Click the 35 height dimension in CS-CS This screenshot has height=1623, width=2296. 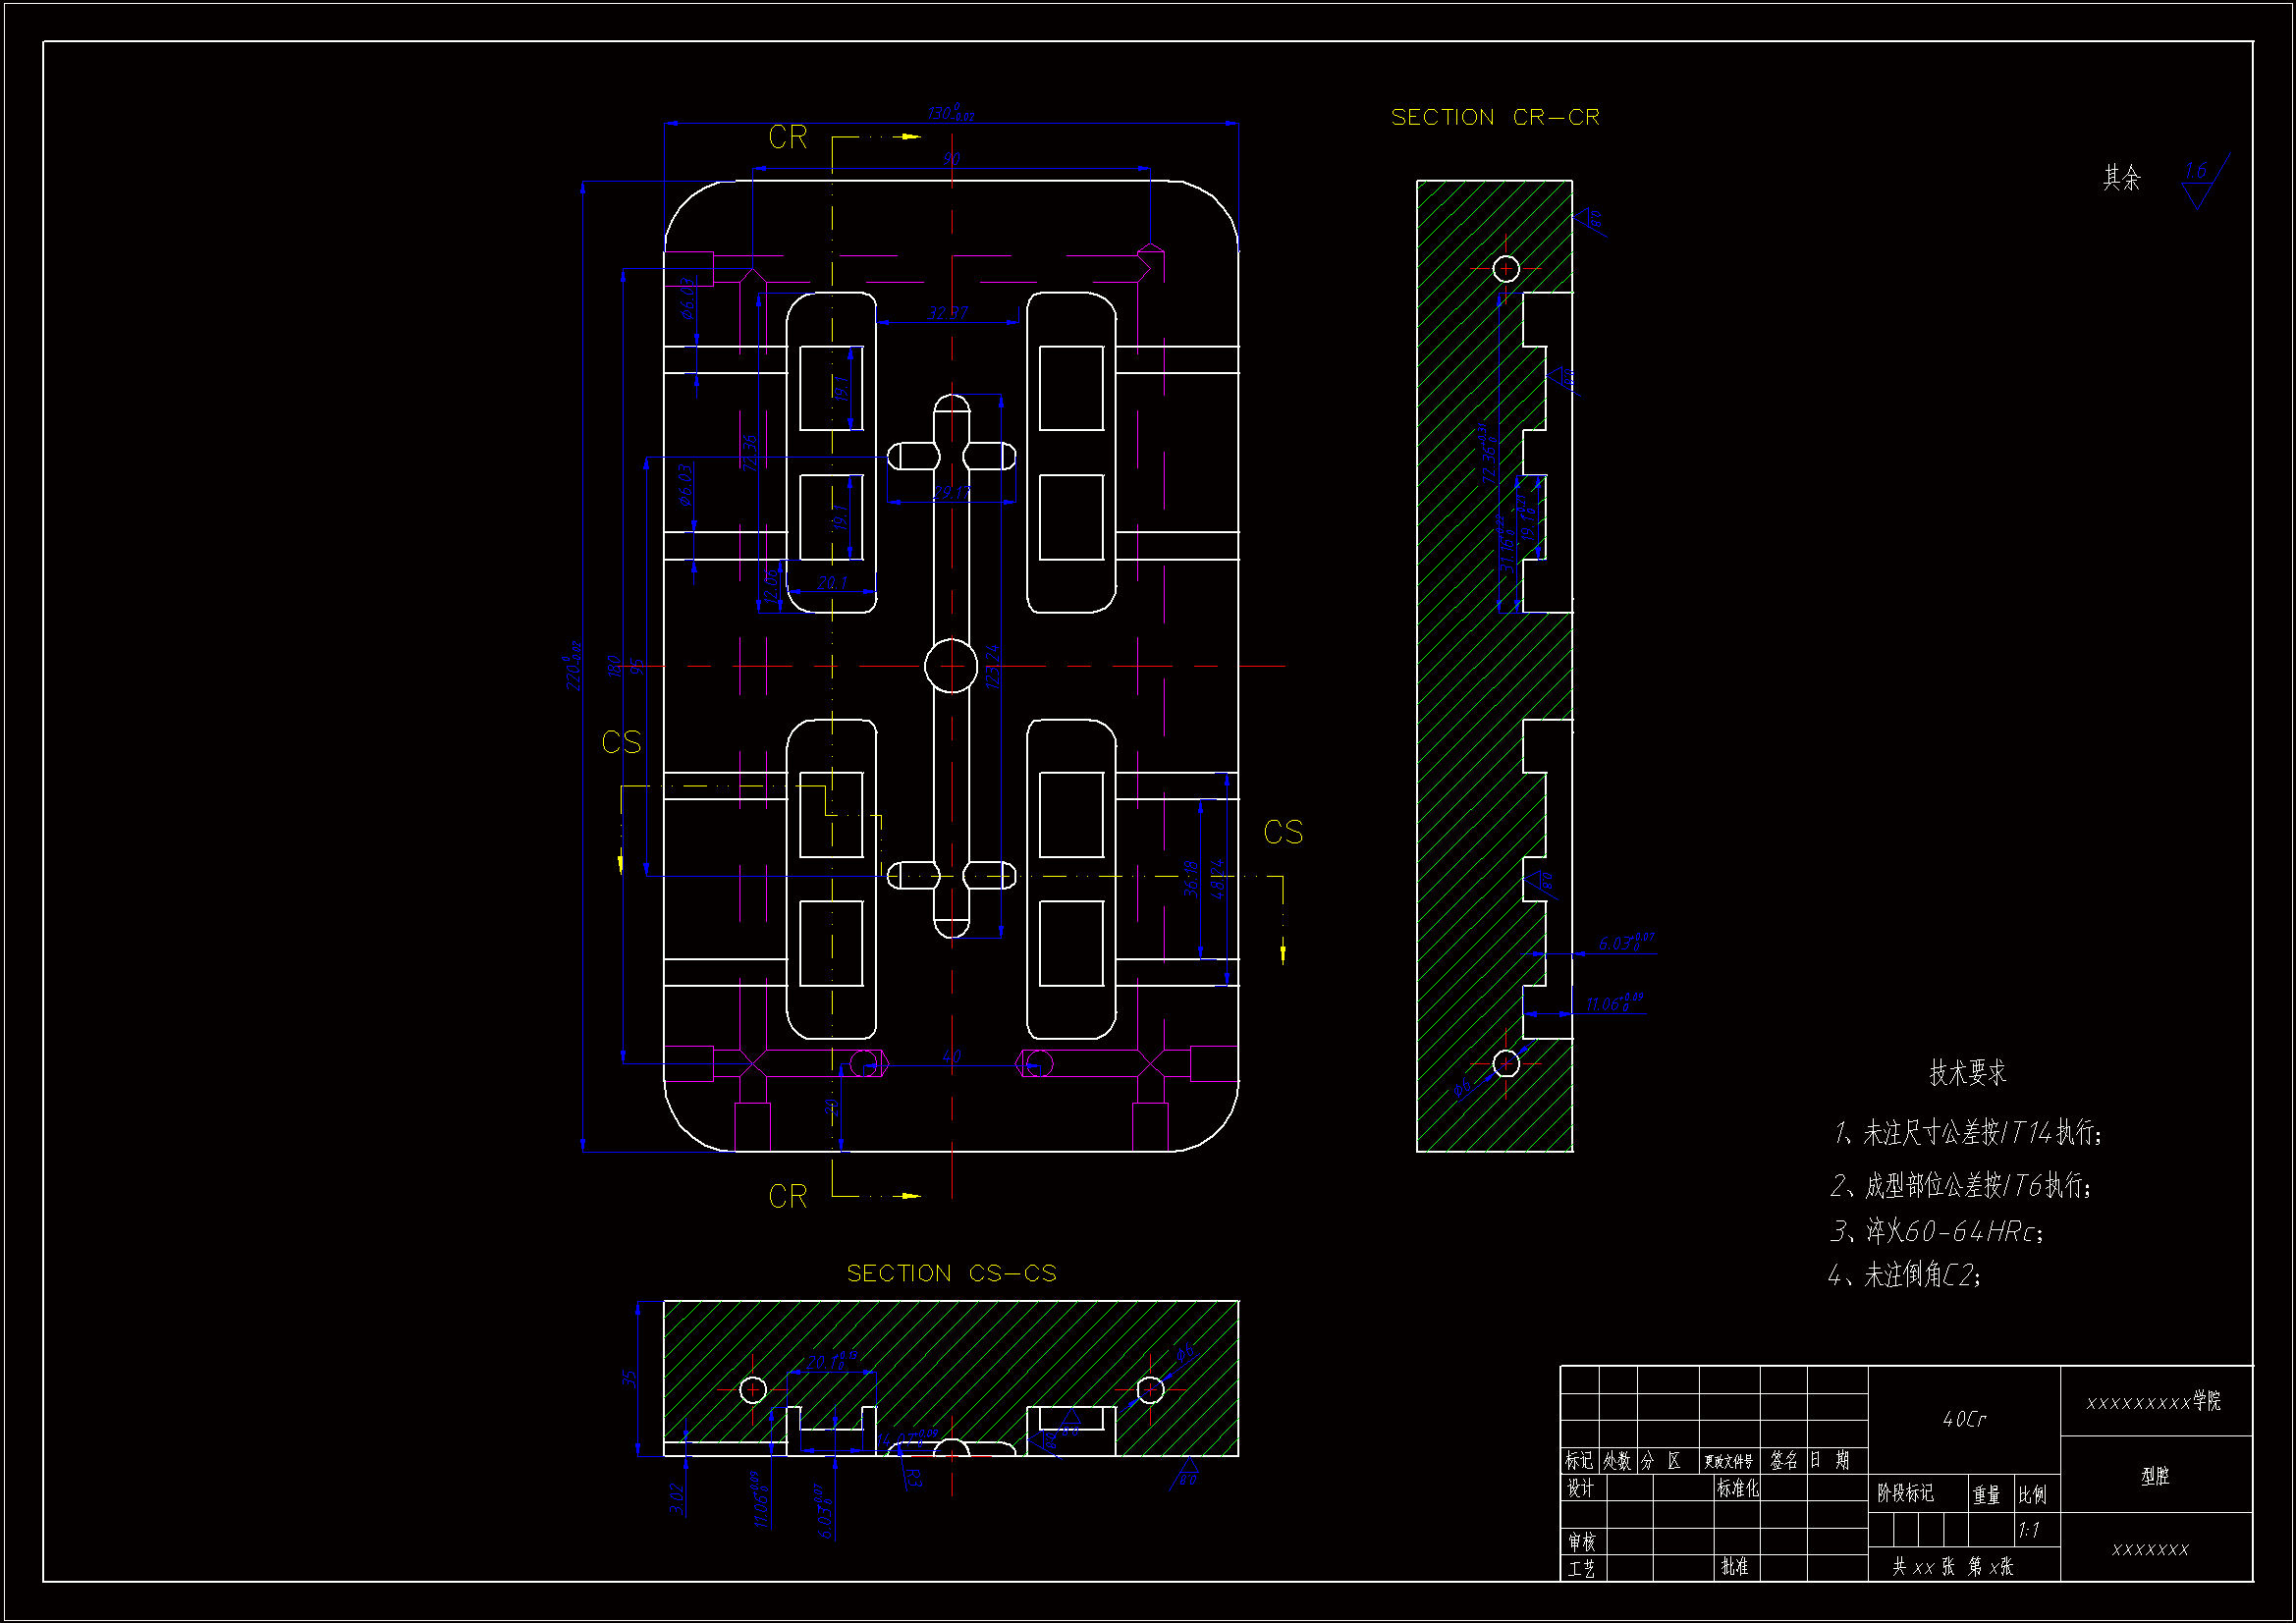(629, 1378)
